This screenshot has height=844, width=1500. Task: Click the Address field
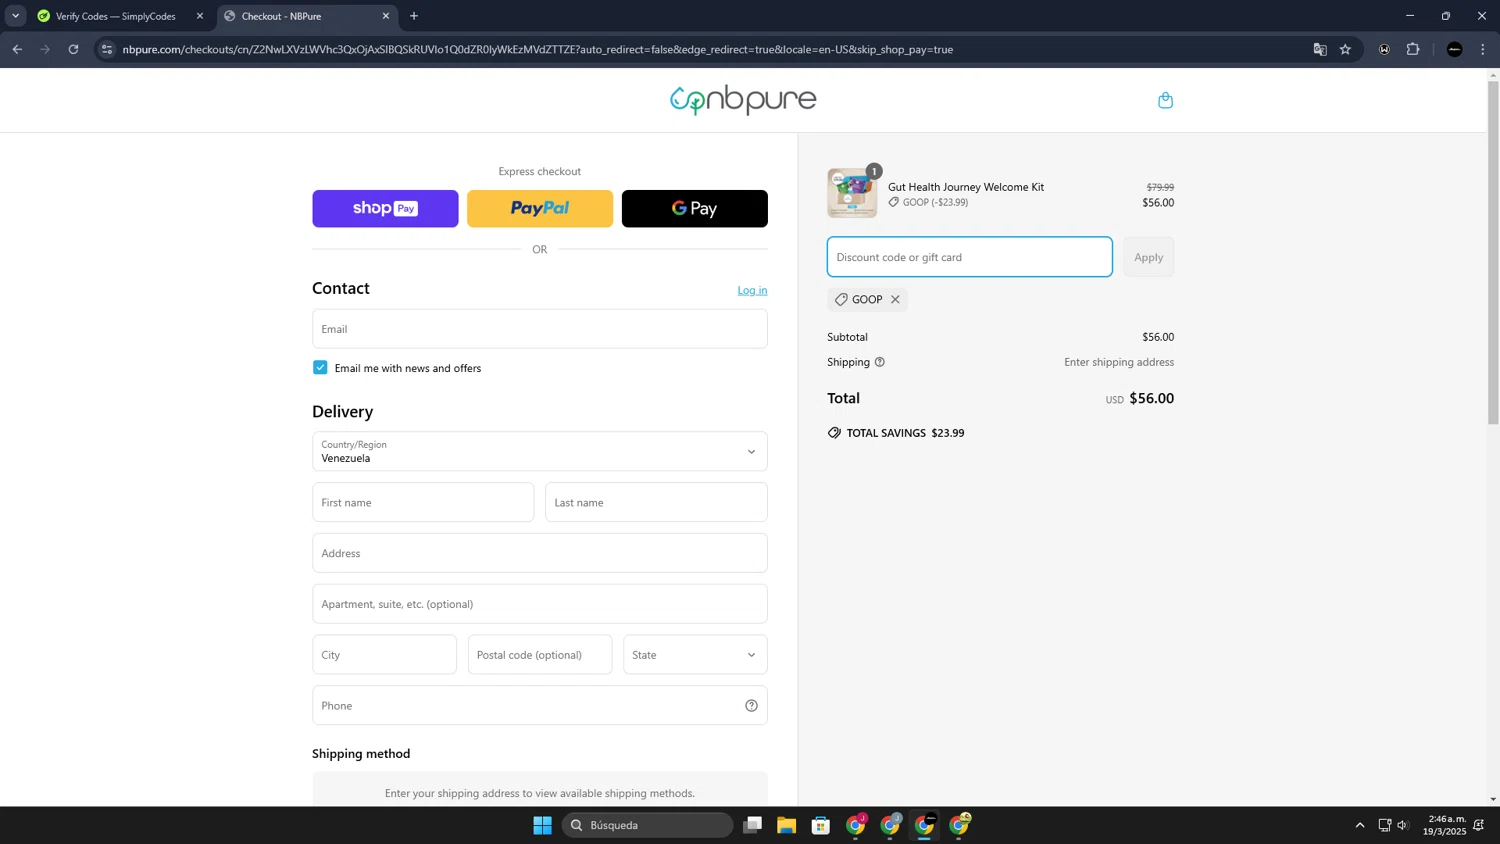(x=540, y=553)
